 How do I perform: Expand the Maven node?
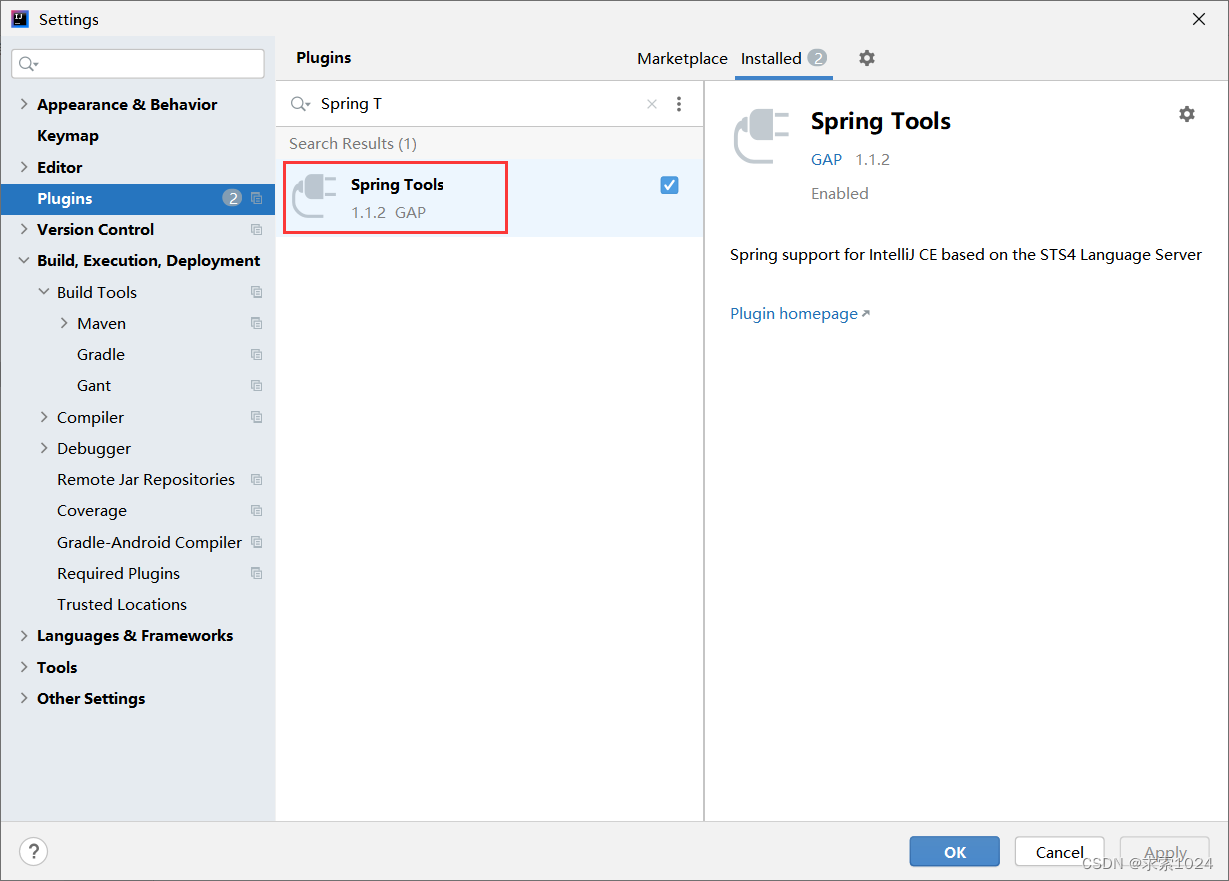pos(64,323)
